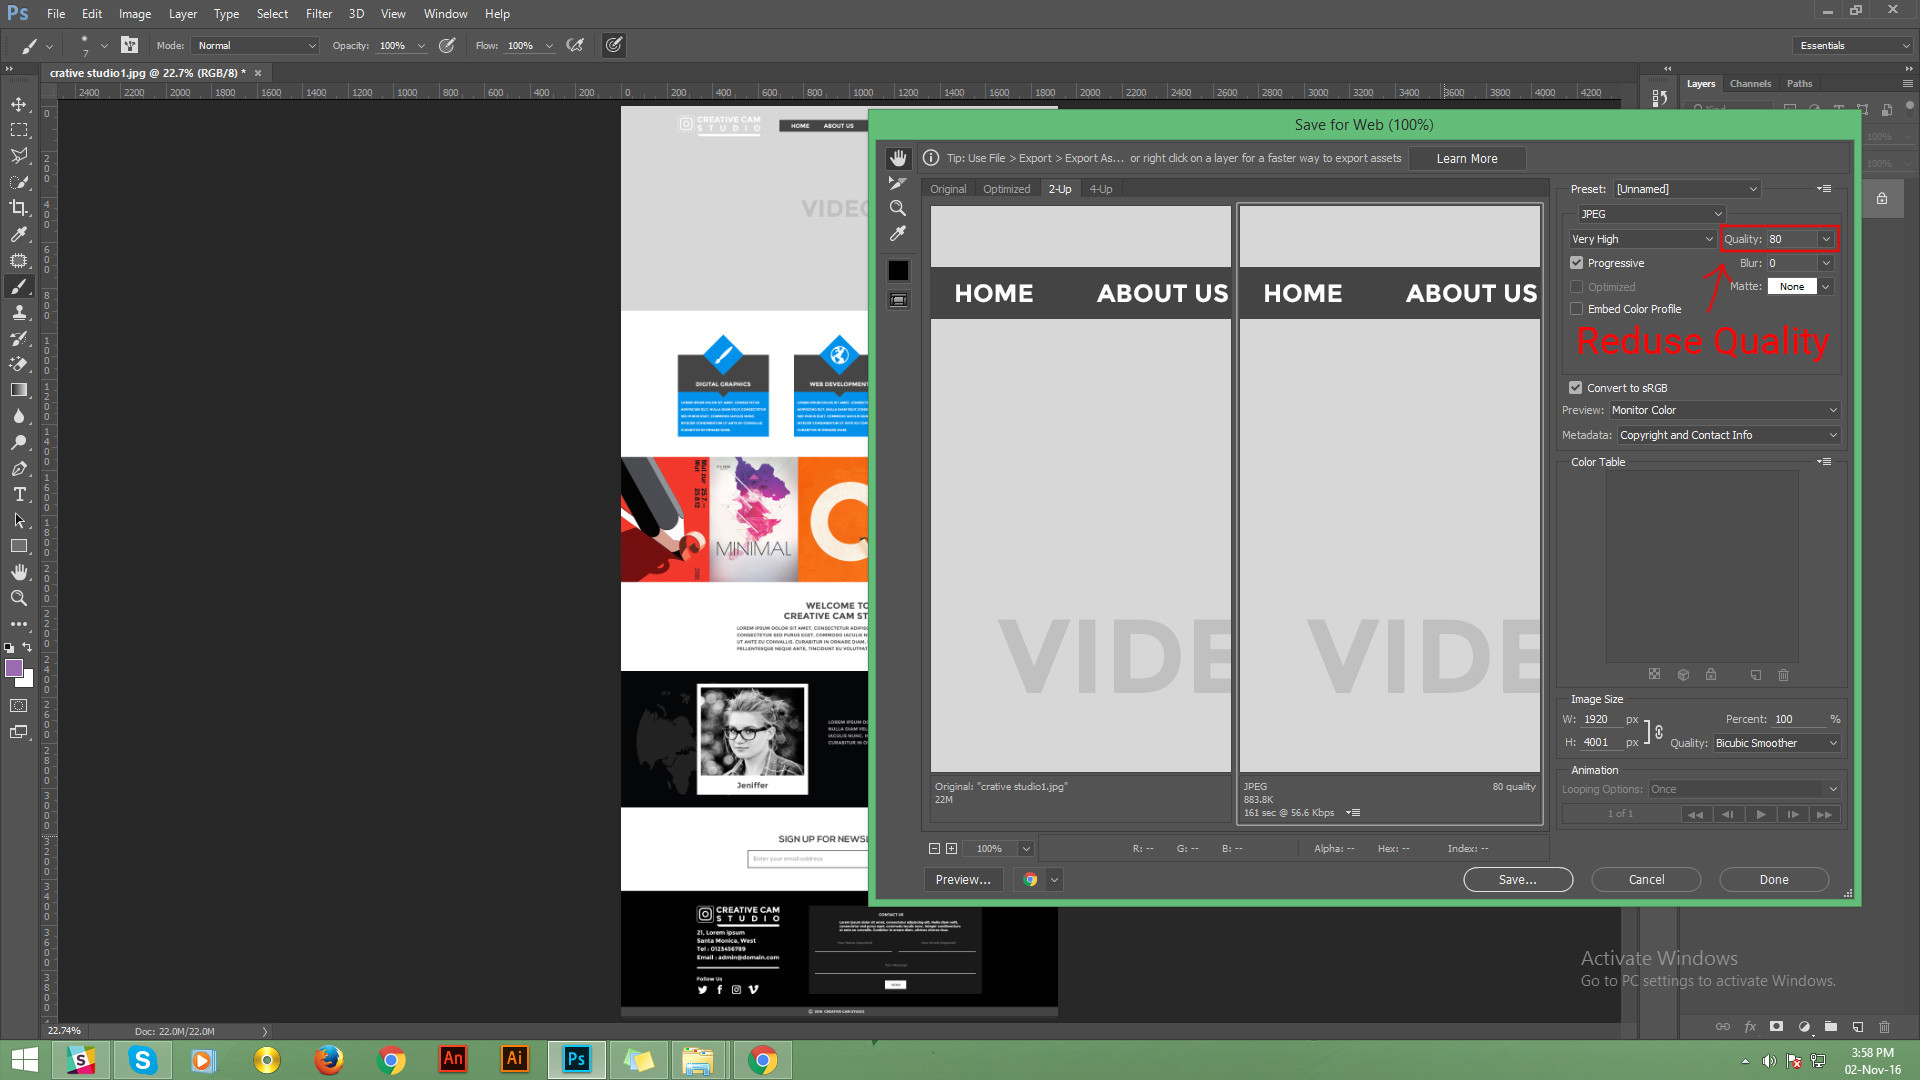Enable Embed Color Profile checkbox
1920x1080 pixels.
point(1577,309)
